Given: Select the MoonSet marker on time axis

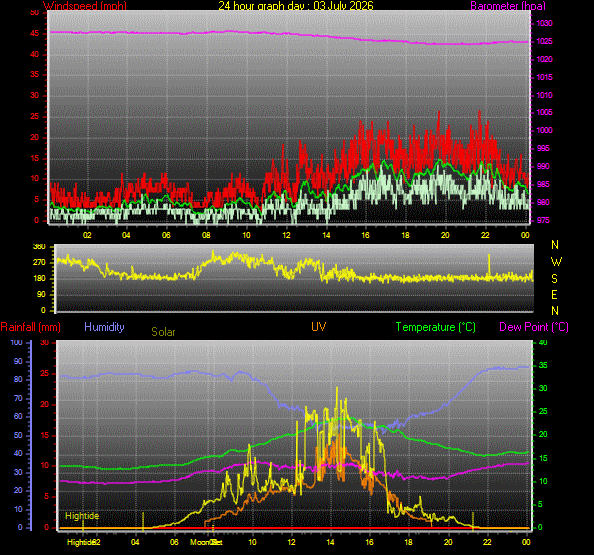Looking at the screenshot, I should 206,542.
